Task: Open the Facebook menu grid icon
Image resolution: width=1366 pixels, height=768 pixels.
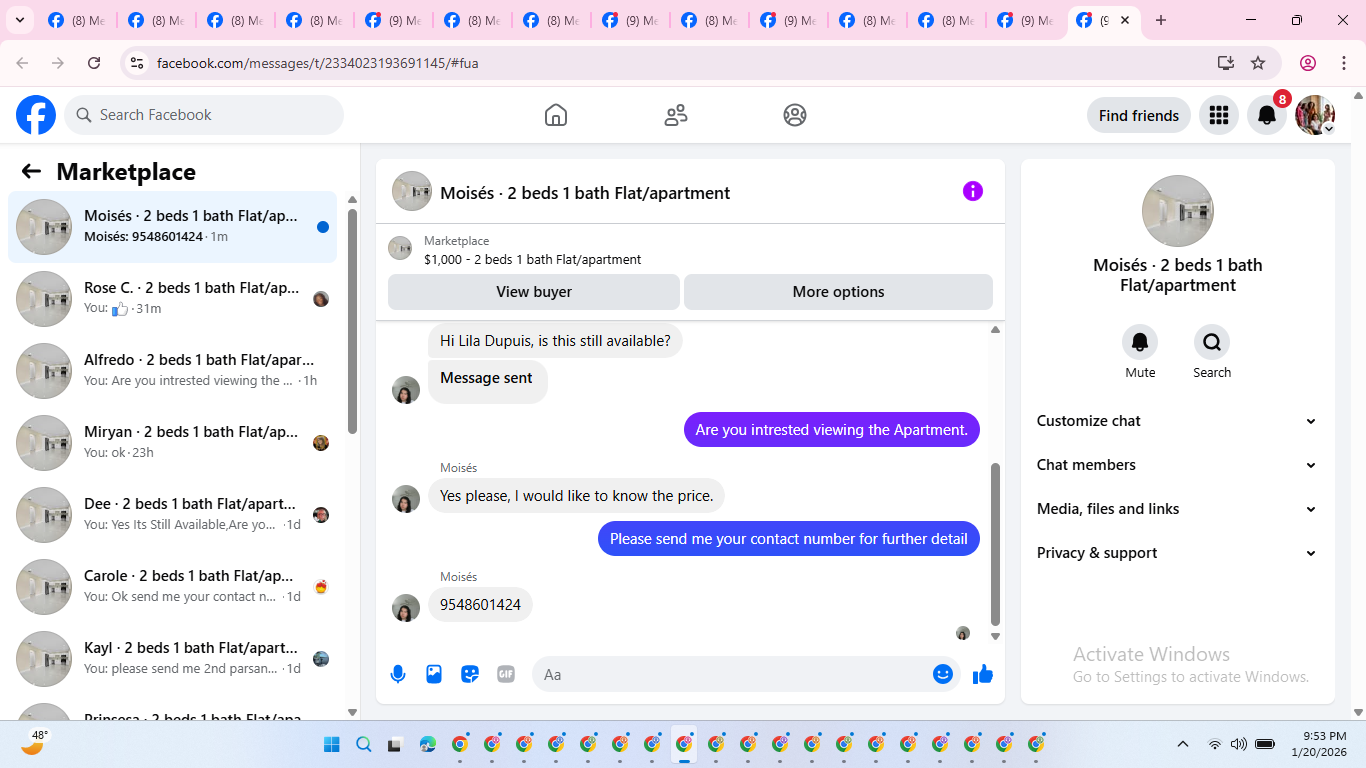Action: 1218,115
